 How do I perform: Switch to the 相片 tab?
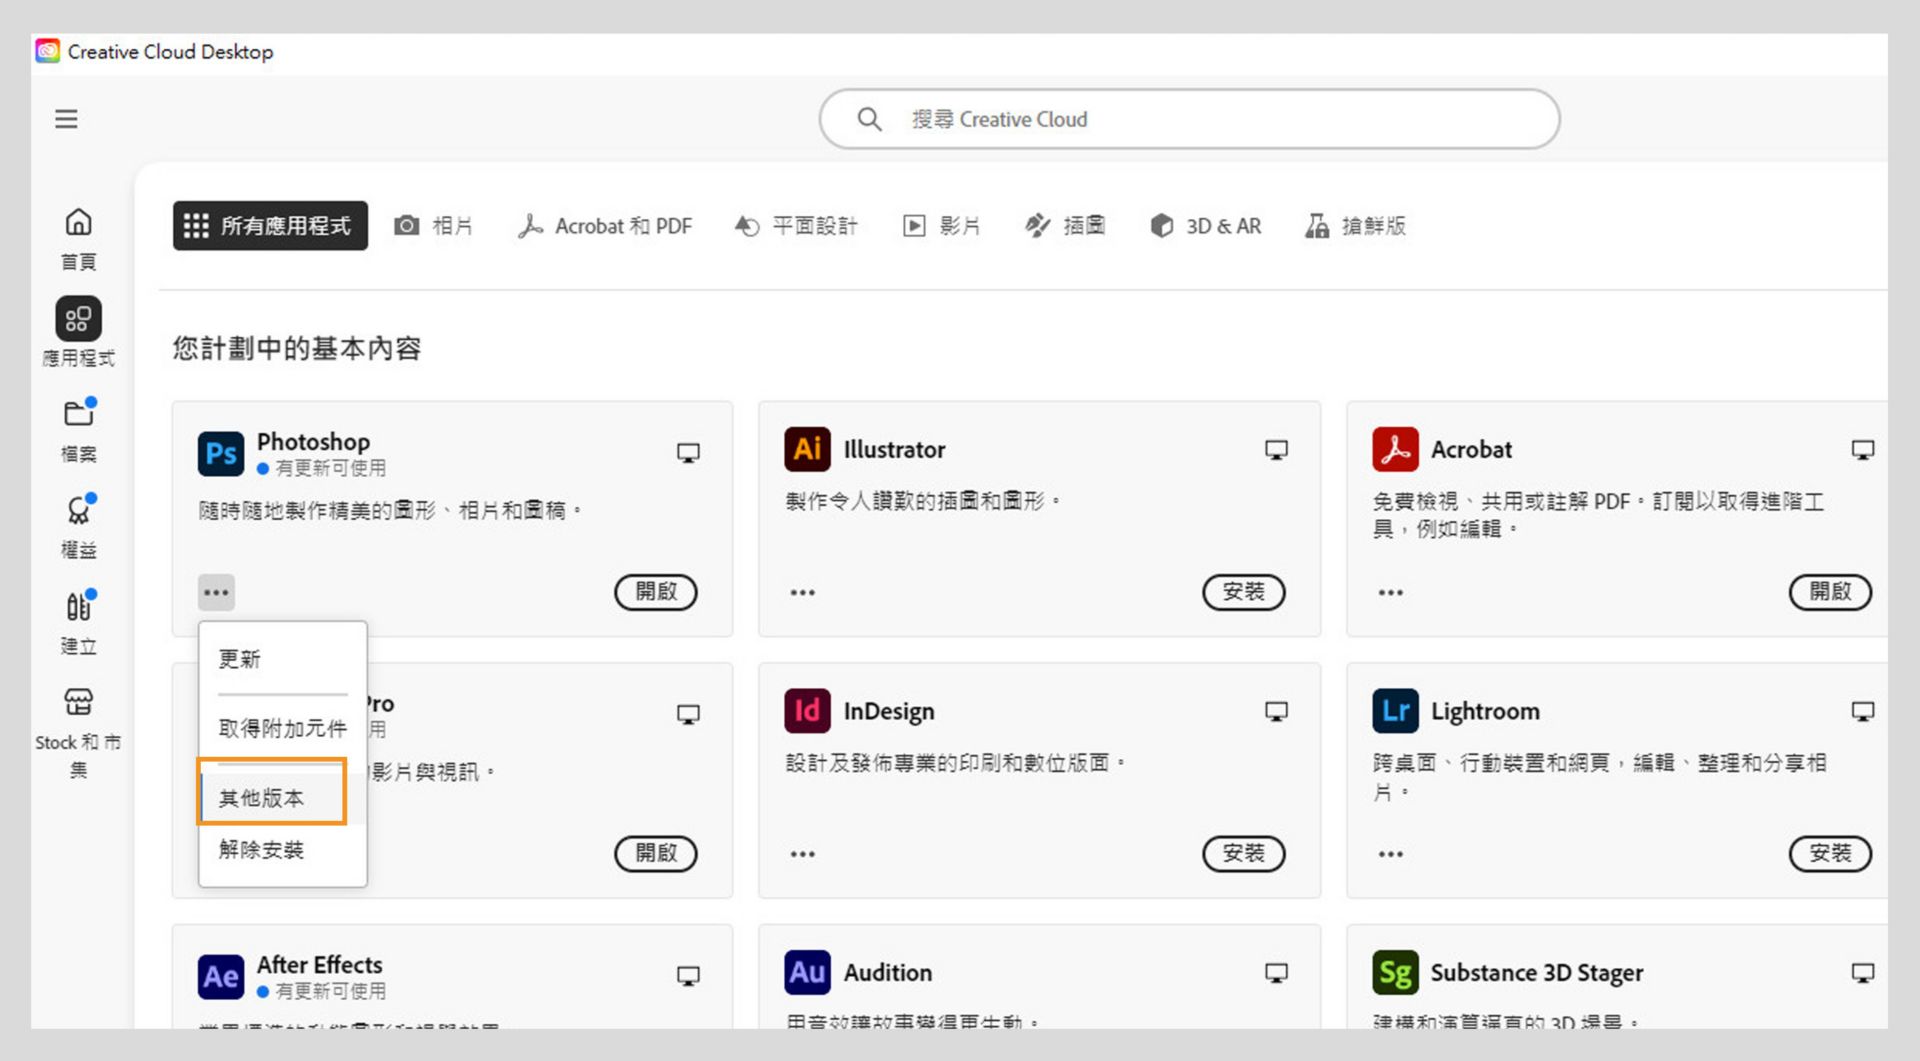[433, 226]
